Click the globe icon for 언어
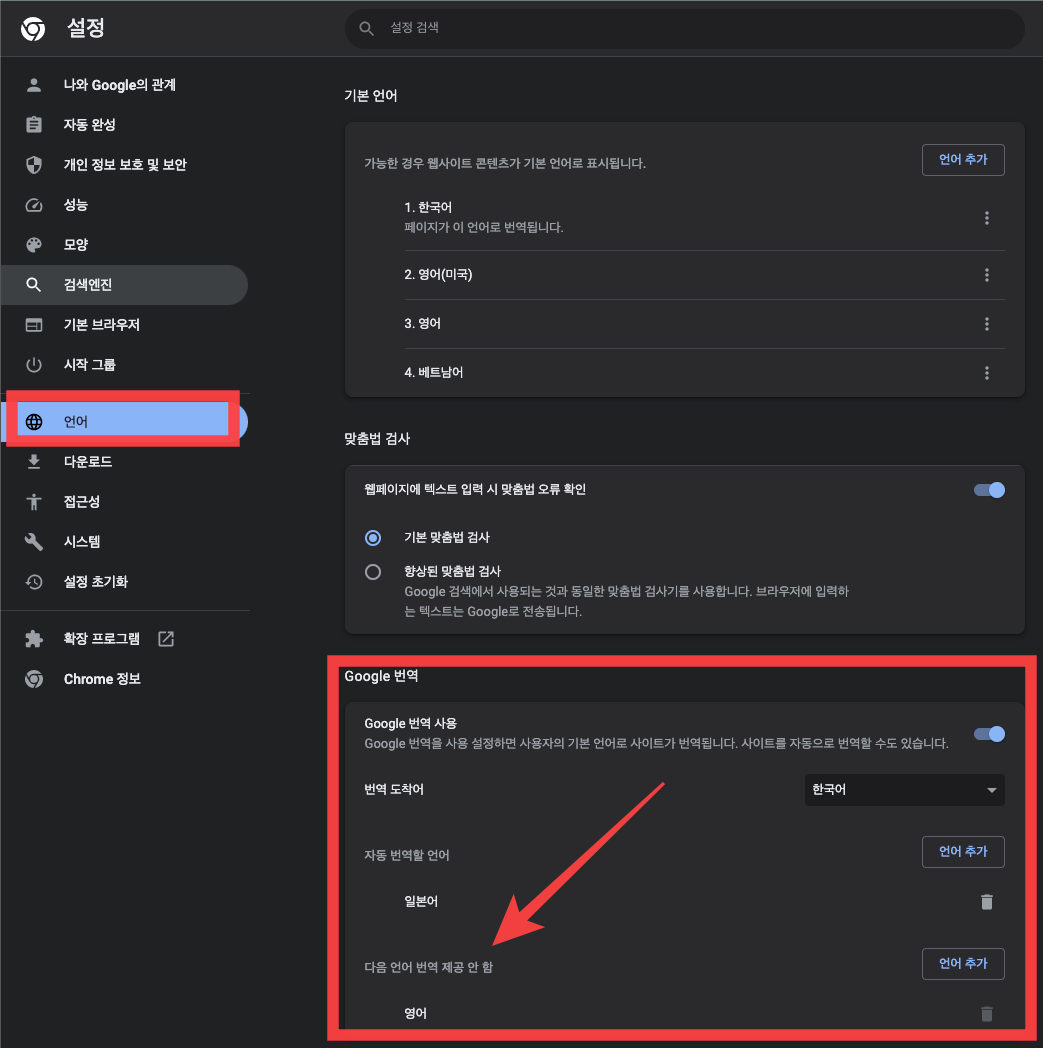1043x1048 pixels. (33, 422)
